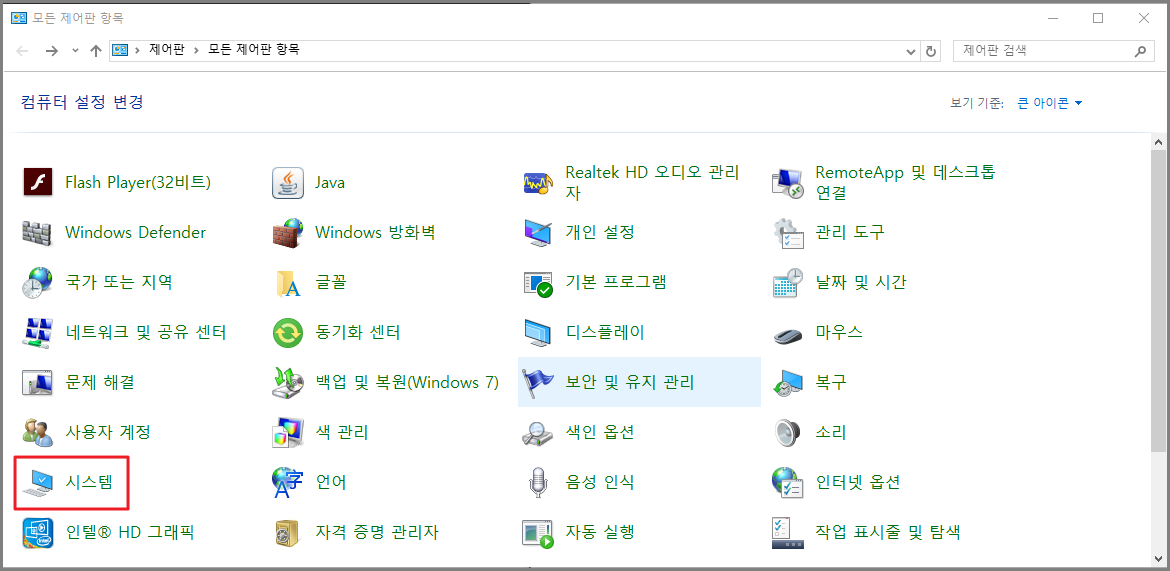This screenshot has height=571, width=1170.
Task: Click the 컴퓨터 설정 변경 heading
Action: pos(82,102)
